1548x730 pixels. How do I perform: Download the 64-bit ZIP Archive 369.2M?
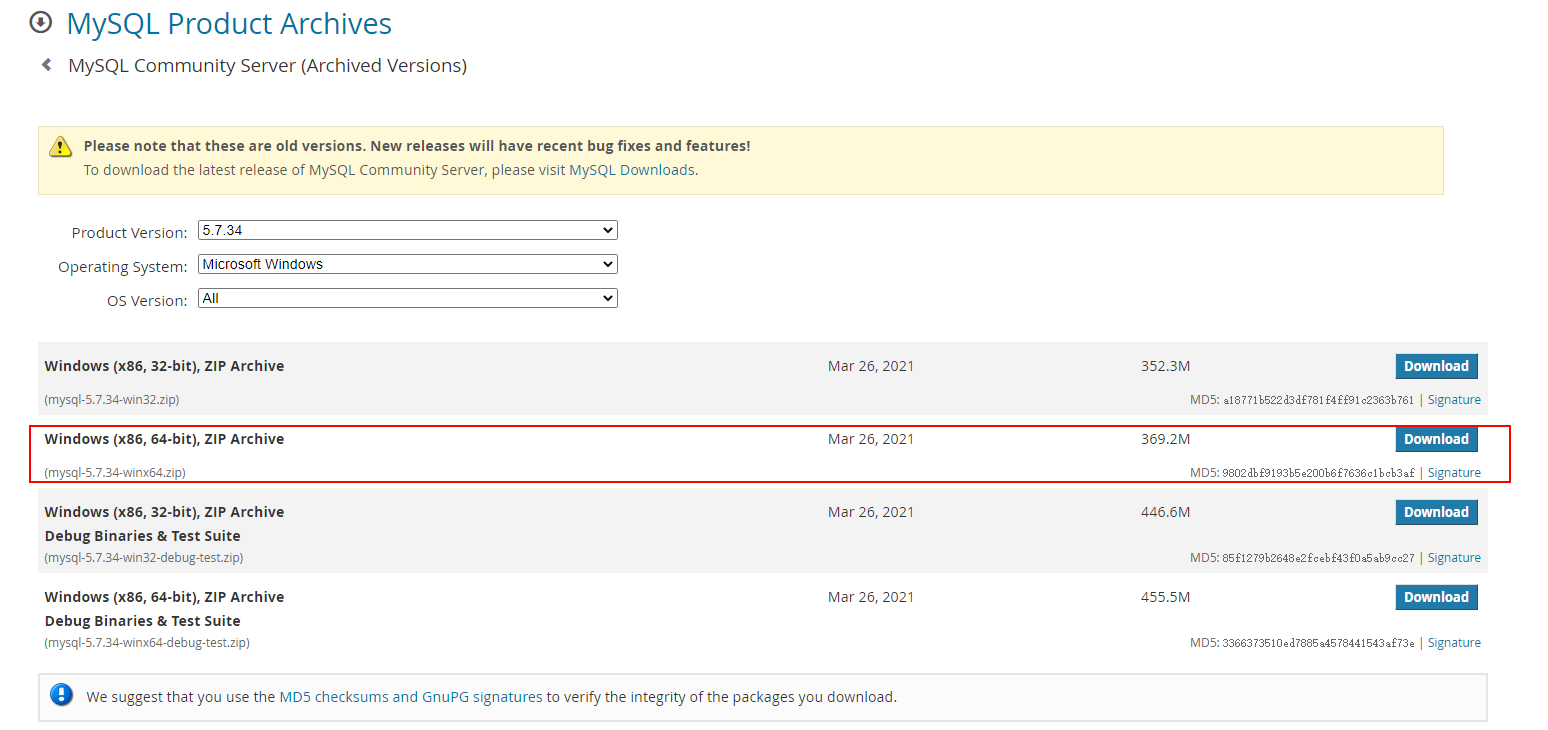[1436, 439]
